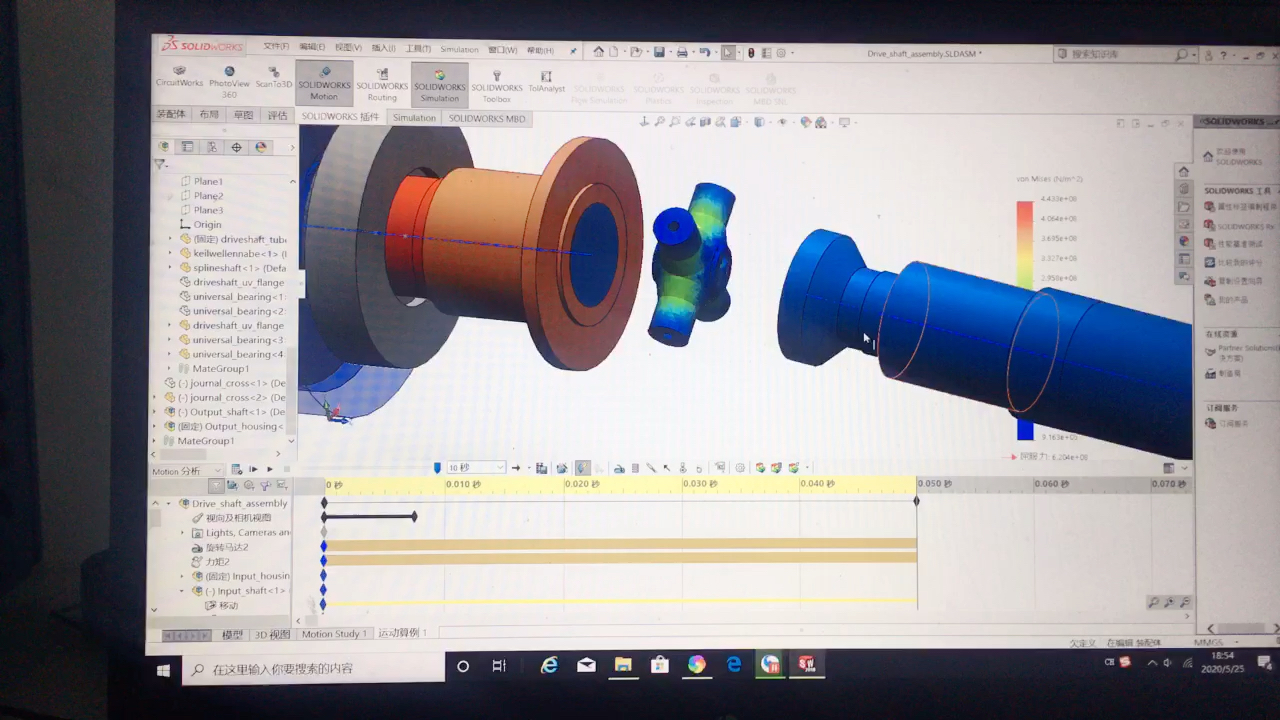Collapse the Drive_shaft_assembly motion tree node
This screenshot has height=720, width=1280.
(169, 503)
